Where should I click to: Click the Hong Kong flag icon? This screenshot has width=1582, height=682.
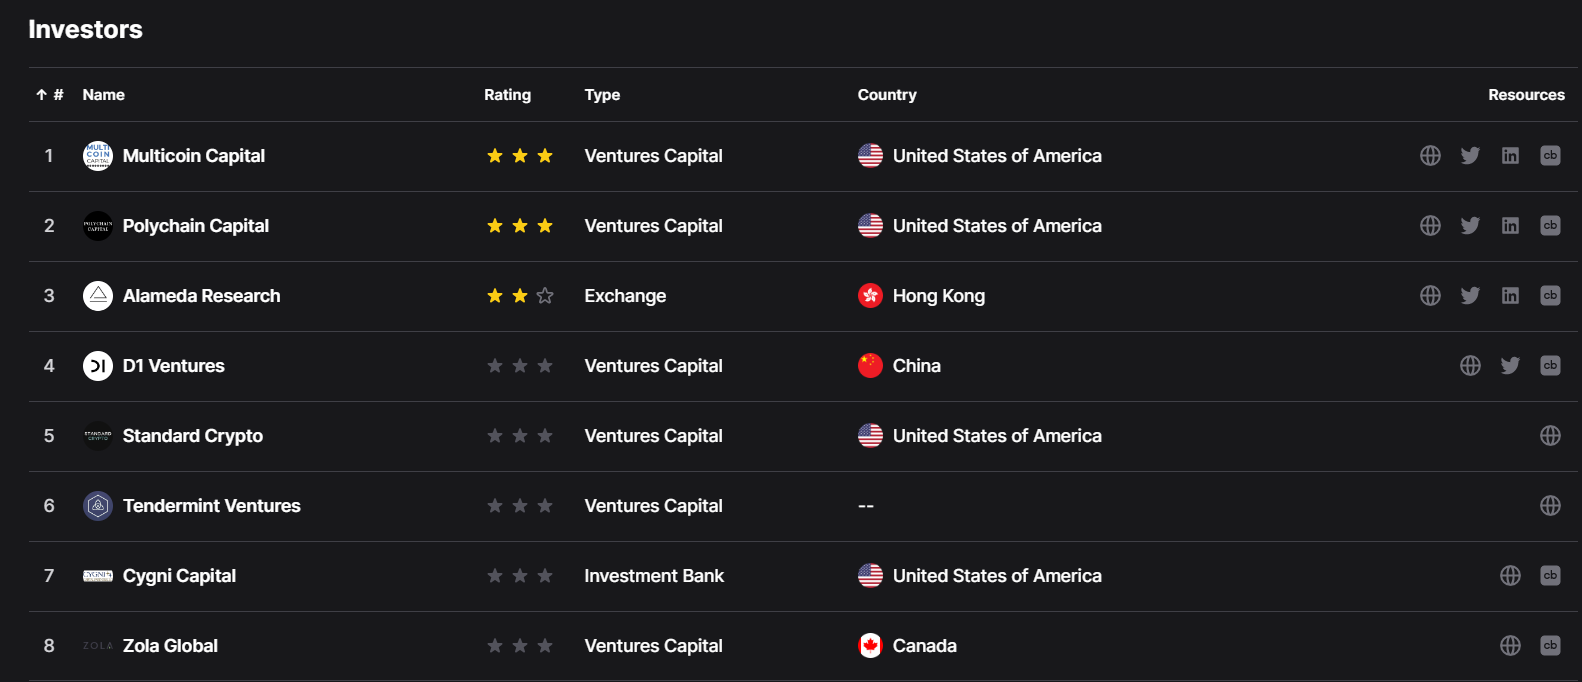point(870,296)
